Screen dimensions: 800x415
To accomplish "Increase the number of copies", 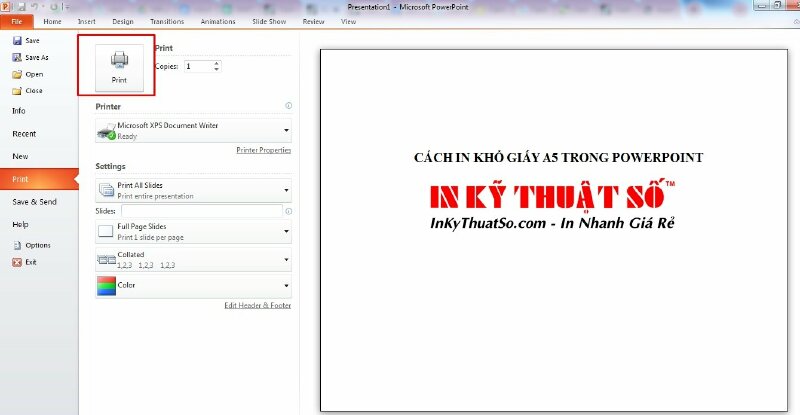I will (217, 63).
